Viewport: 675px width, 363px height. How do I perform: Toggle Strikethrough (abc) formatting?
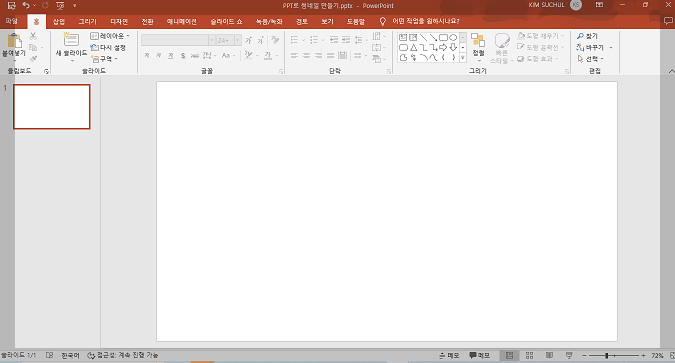tap(195, 56)
